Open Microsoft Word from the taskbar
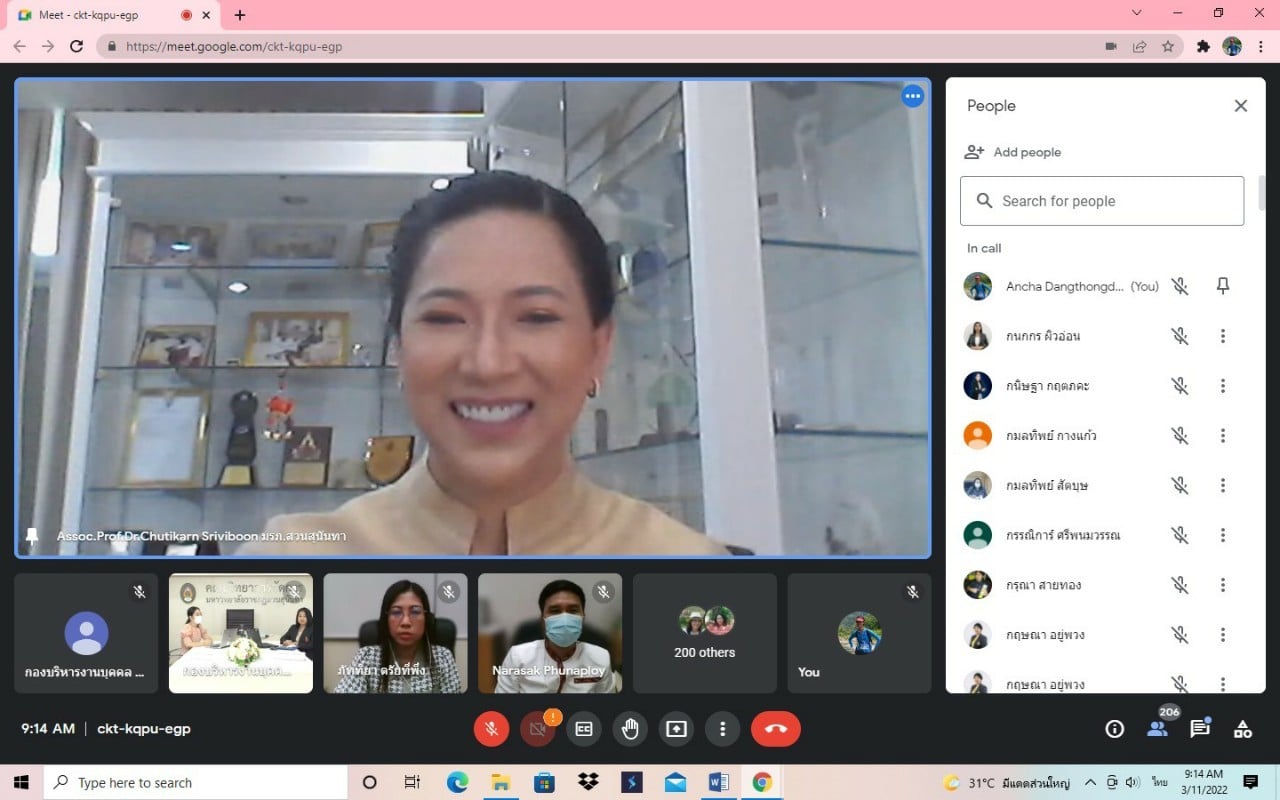 718,782
